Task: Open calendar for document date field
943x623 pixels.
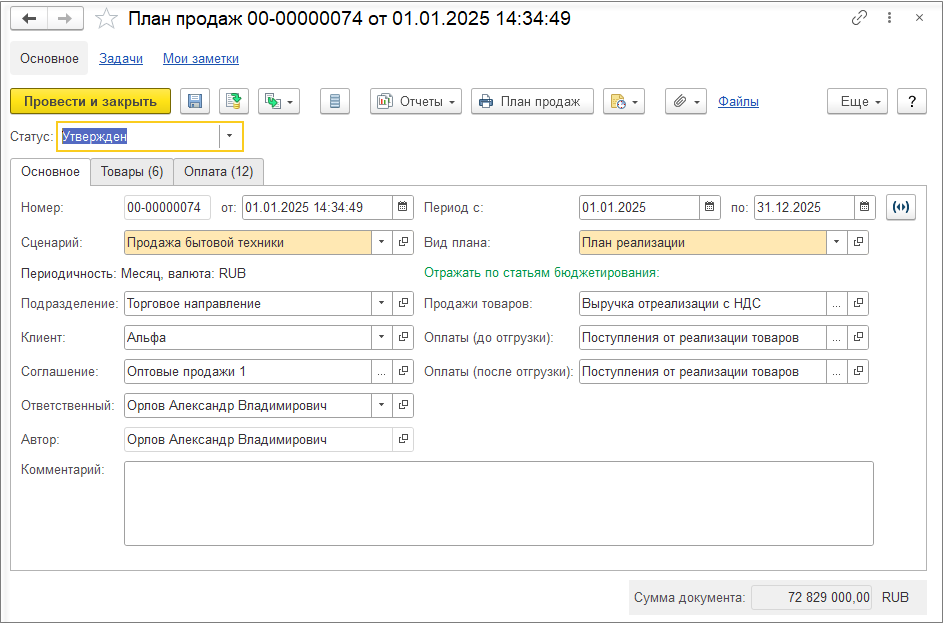Action: click(402, 207)
